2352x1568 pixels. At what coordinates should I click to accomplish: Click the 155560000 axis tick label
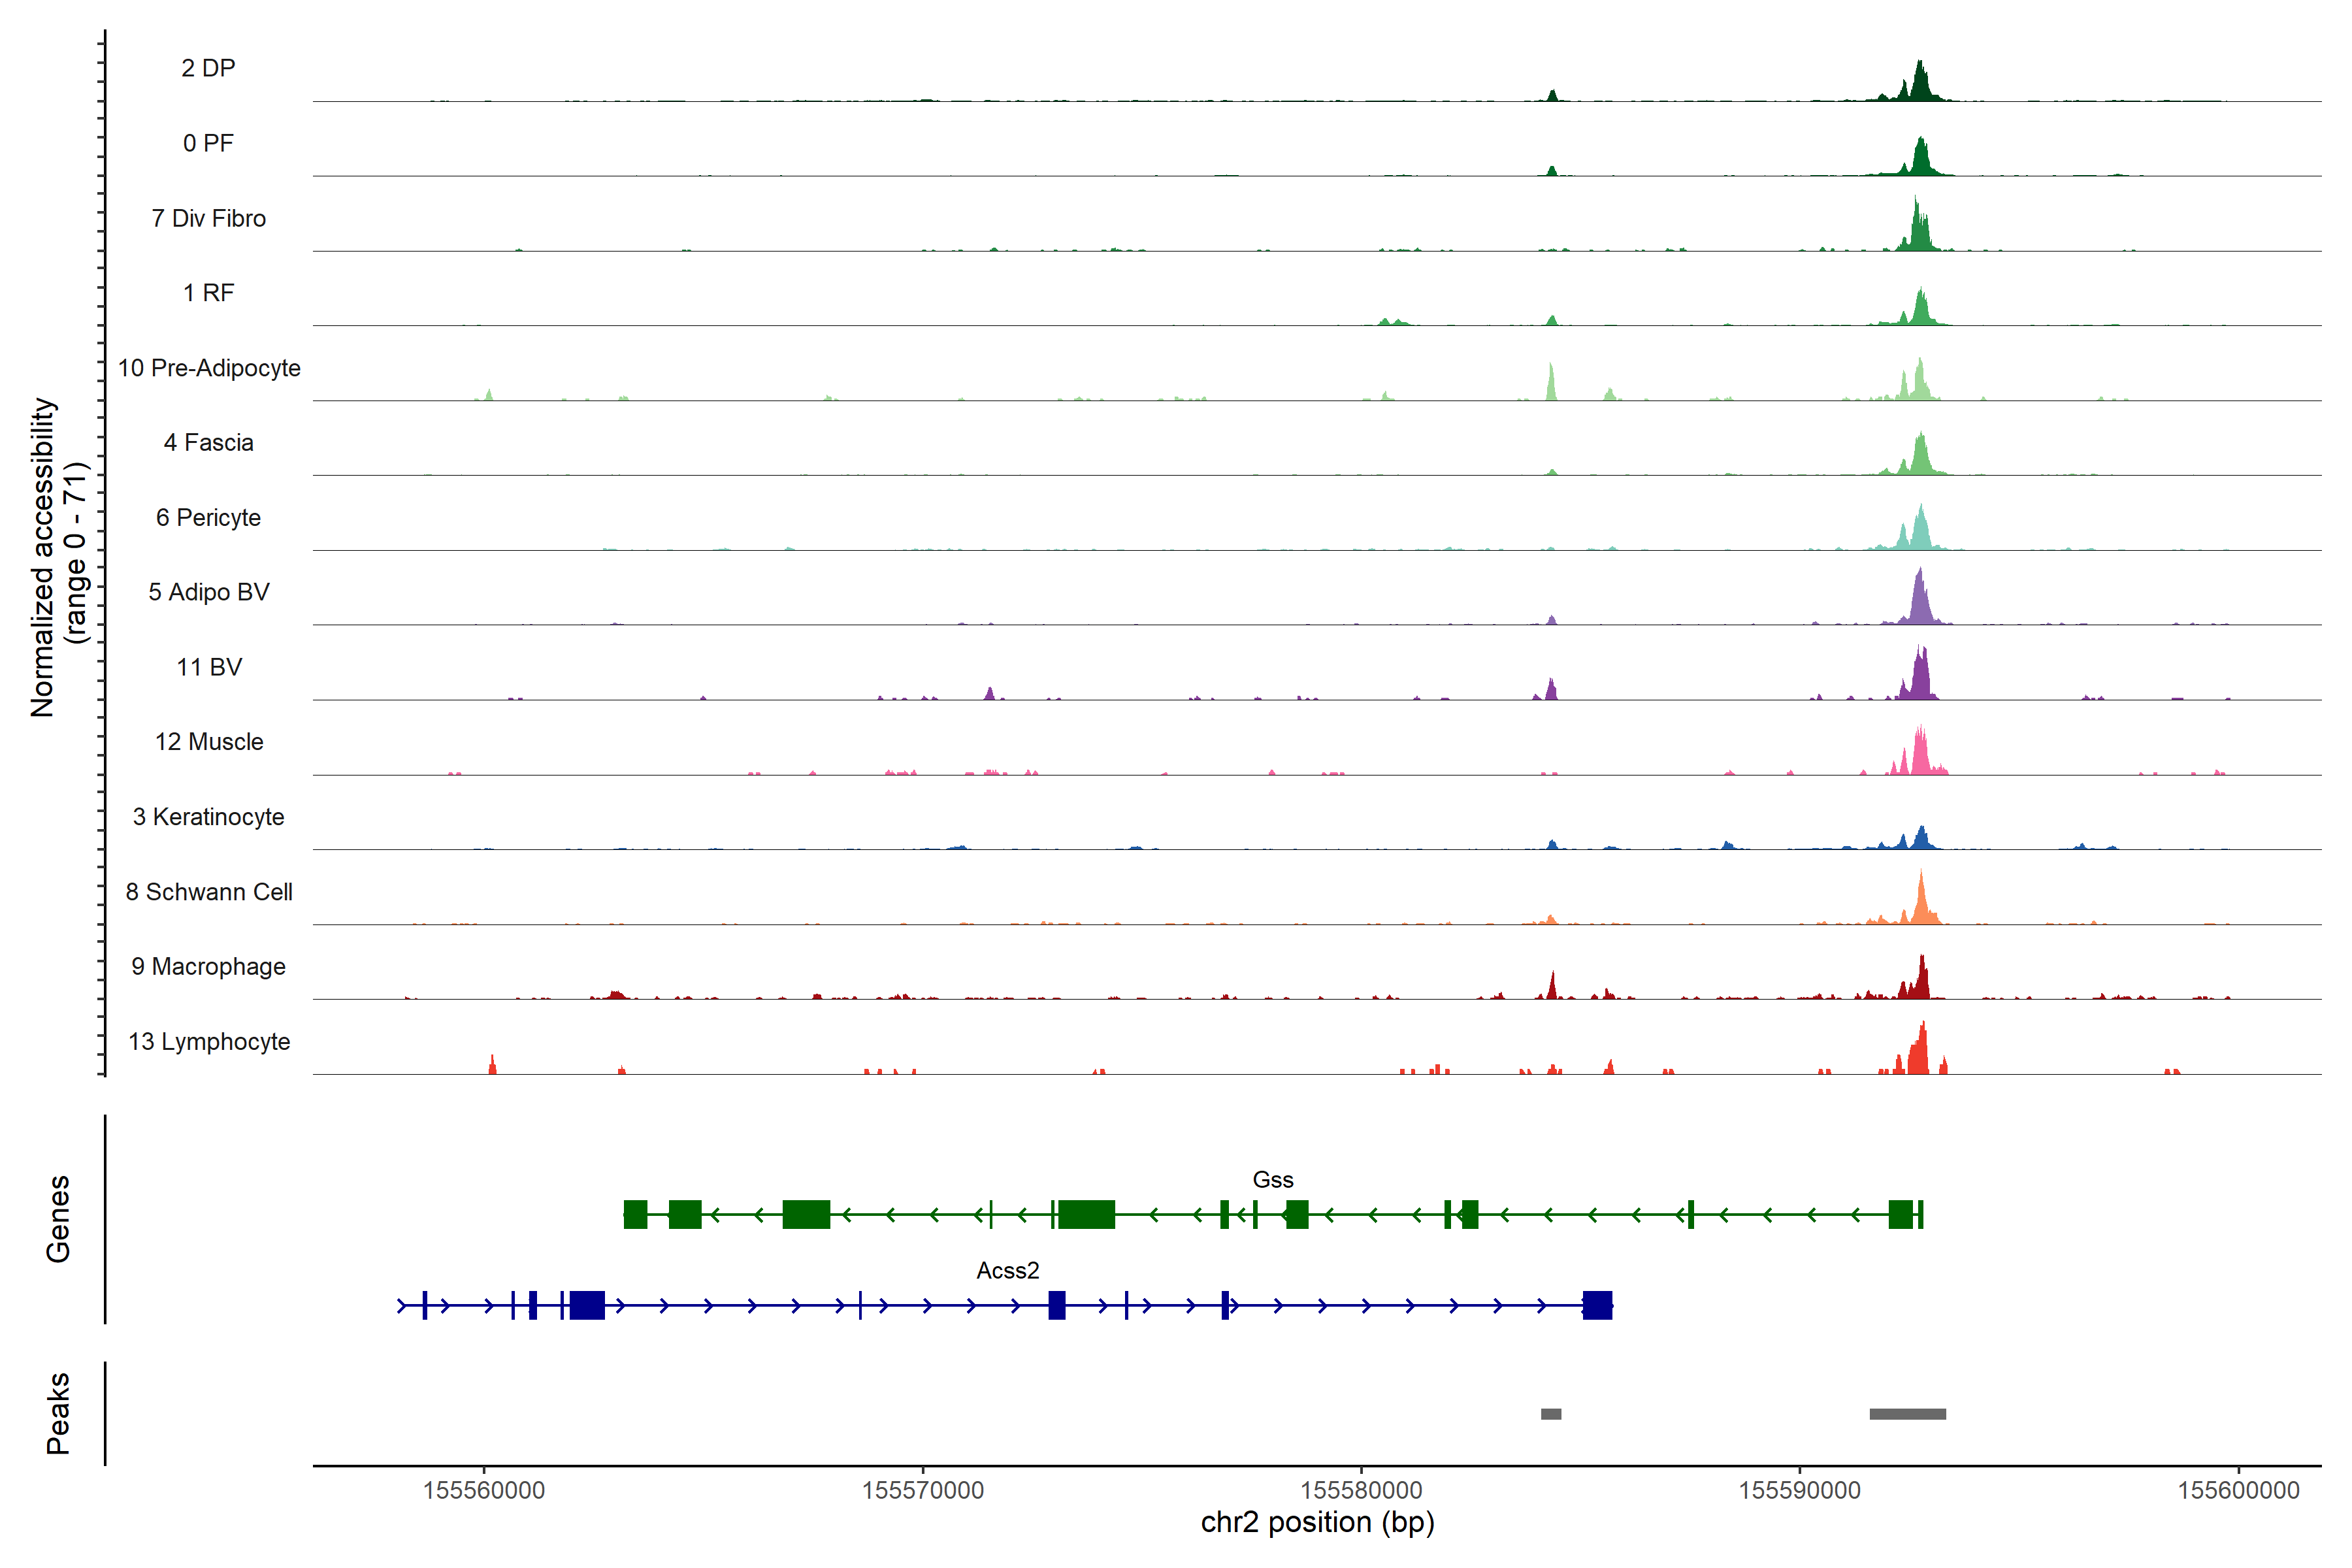(484, 1490)
